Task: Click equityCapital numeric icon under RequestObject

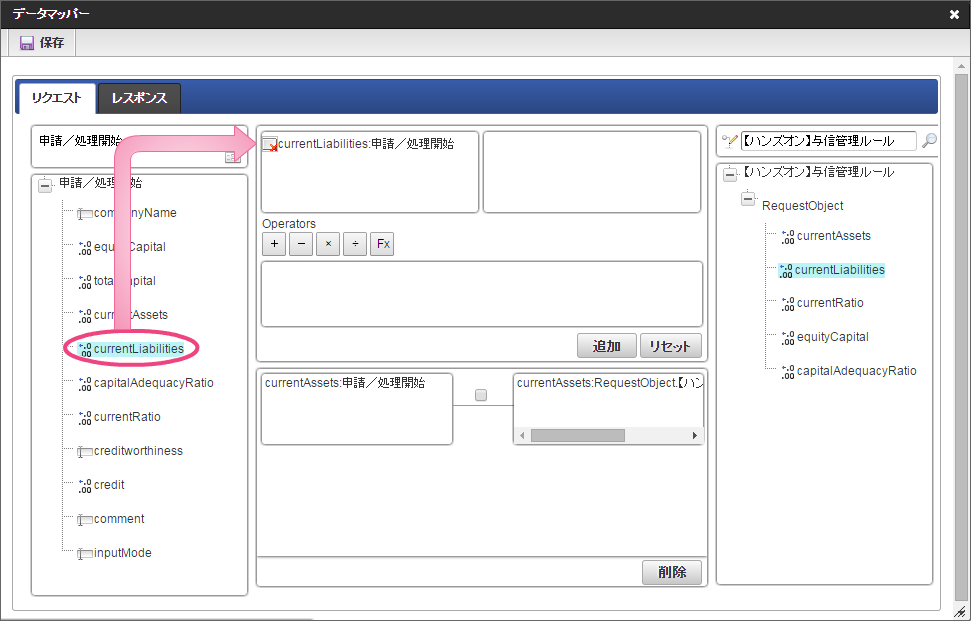Action: pyautogui.click(x=788, y=337)
